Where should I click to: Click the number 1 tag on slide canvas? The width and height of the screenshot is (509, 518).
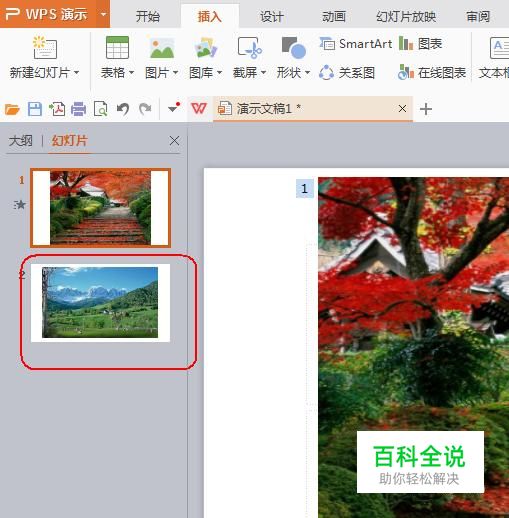click(x=305, y=189)
